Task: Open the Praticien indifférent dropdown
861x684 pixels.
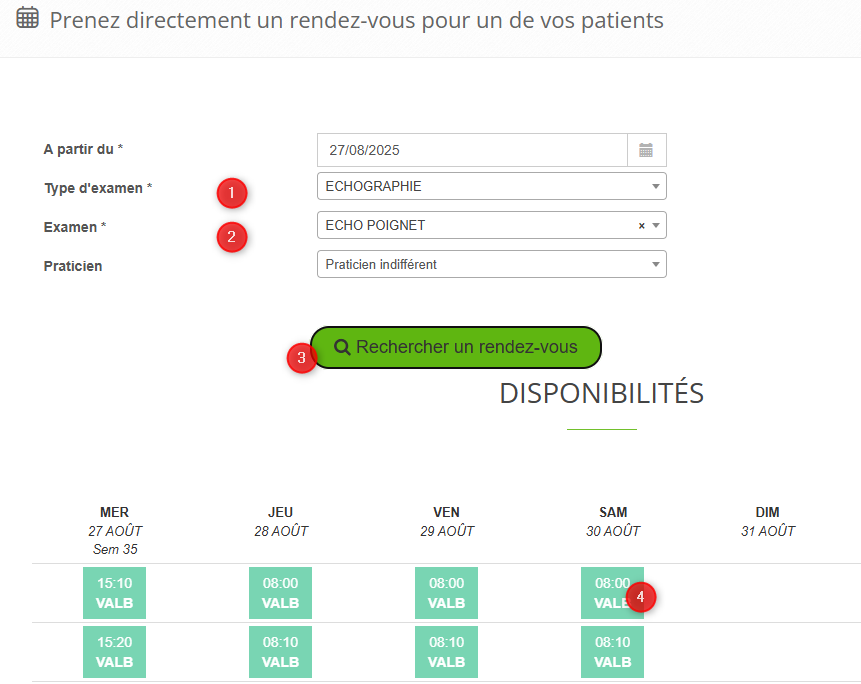Action: click(491, 264)
